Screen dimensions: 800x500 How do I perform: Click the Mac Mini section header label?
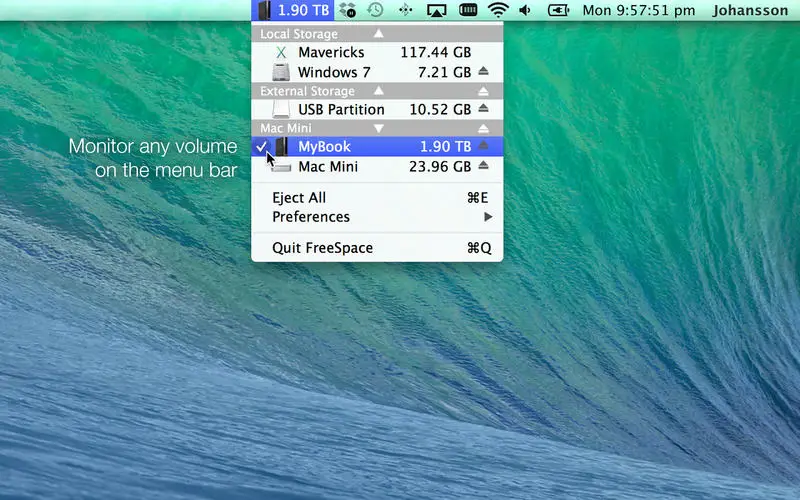click(286, 128)
